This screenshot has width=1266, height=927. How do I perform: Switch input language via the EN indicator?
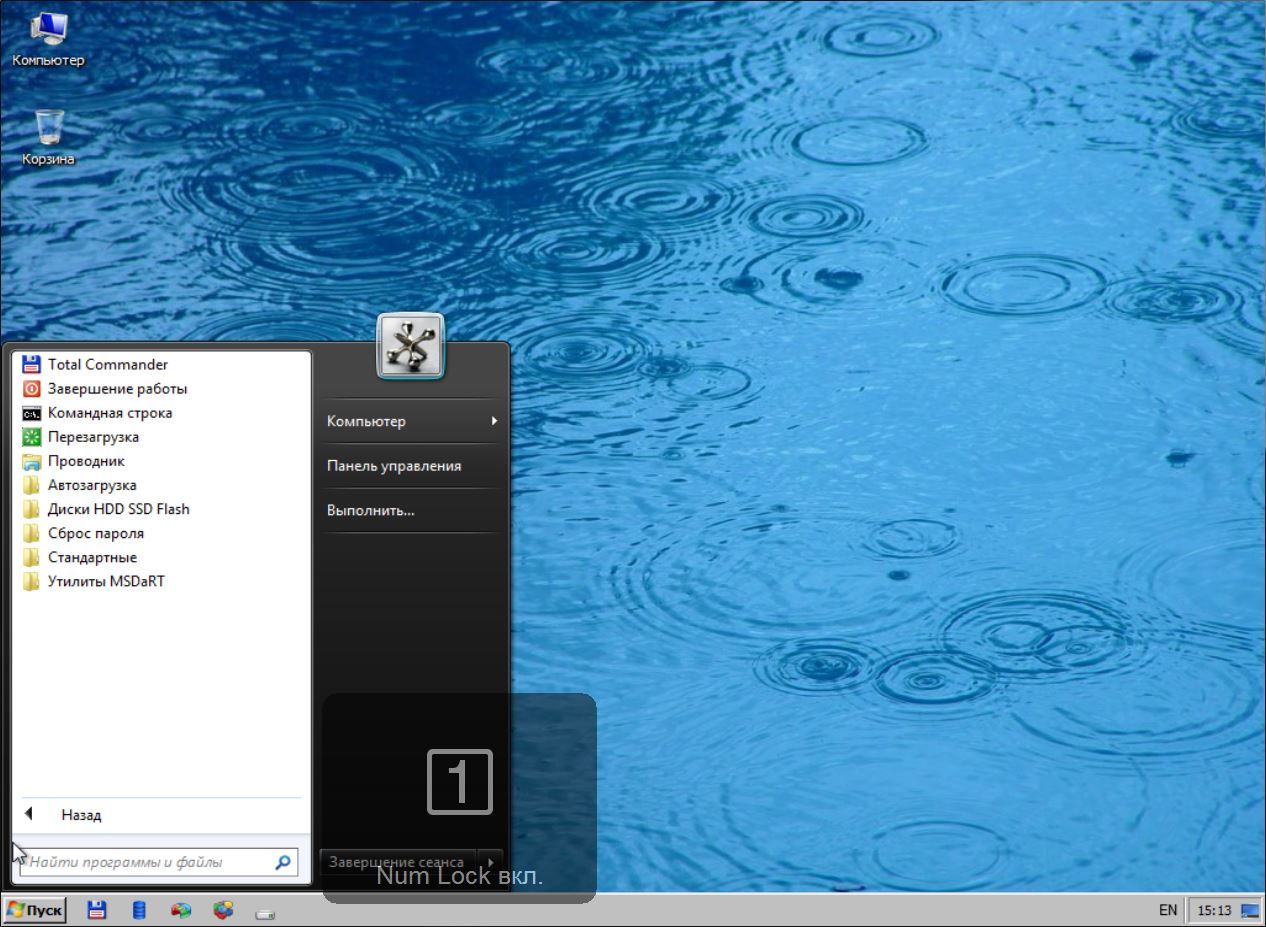point(1168,910)
